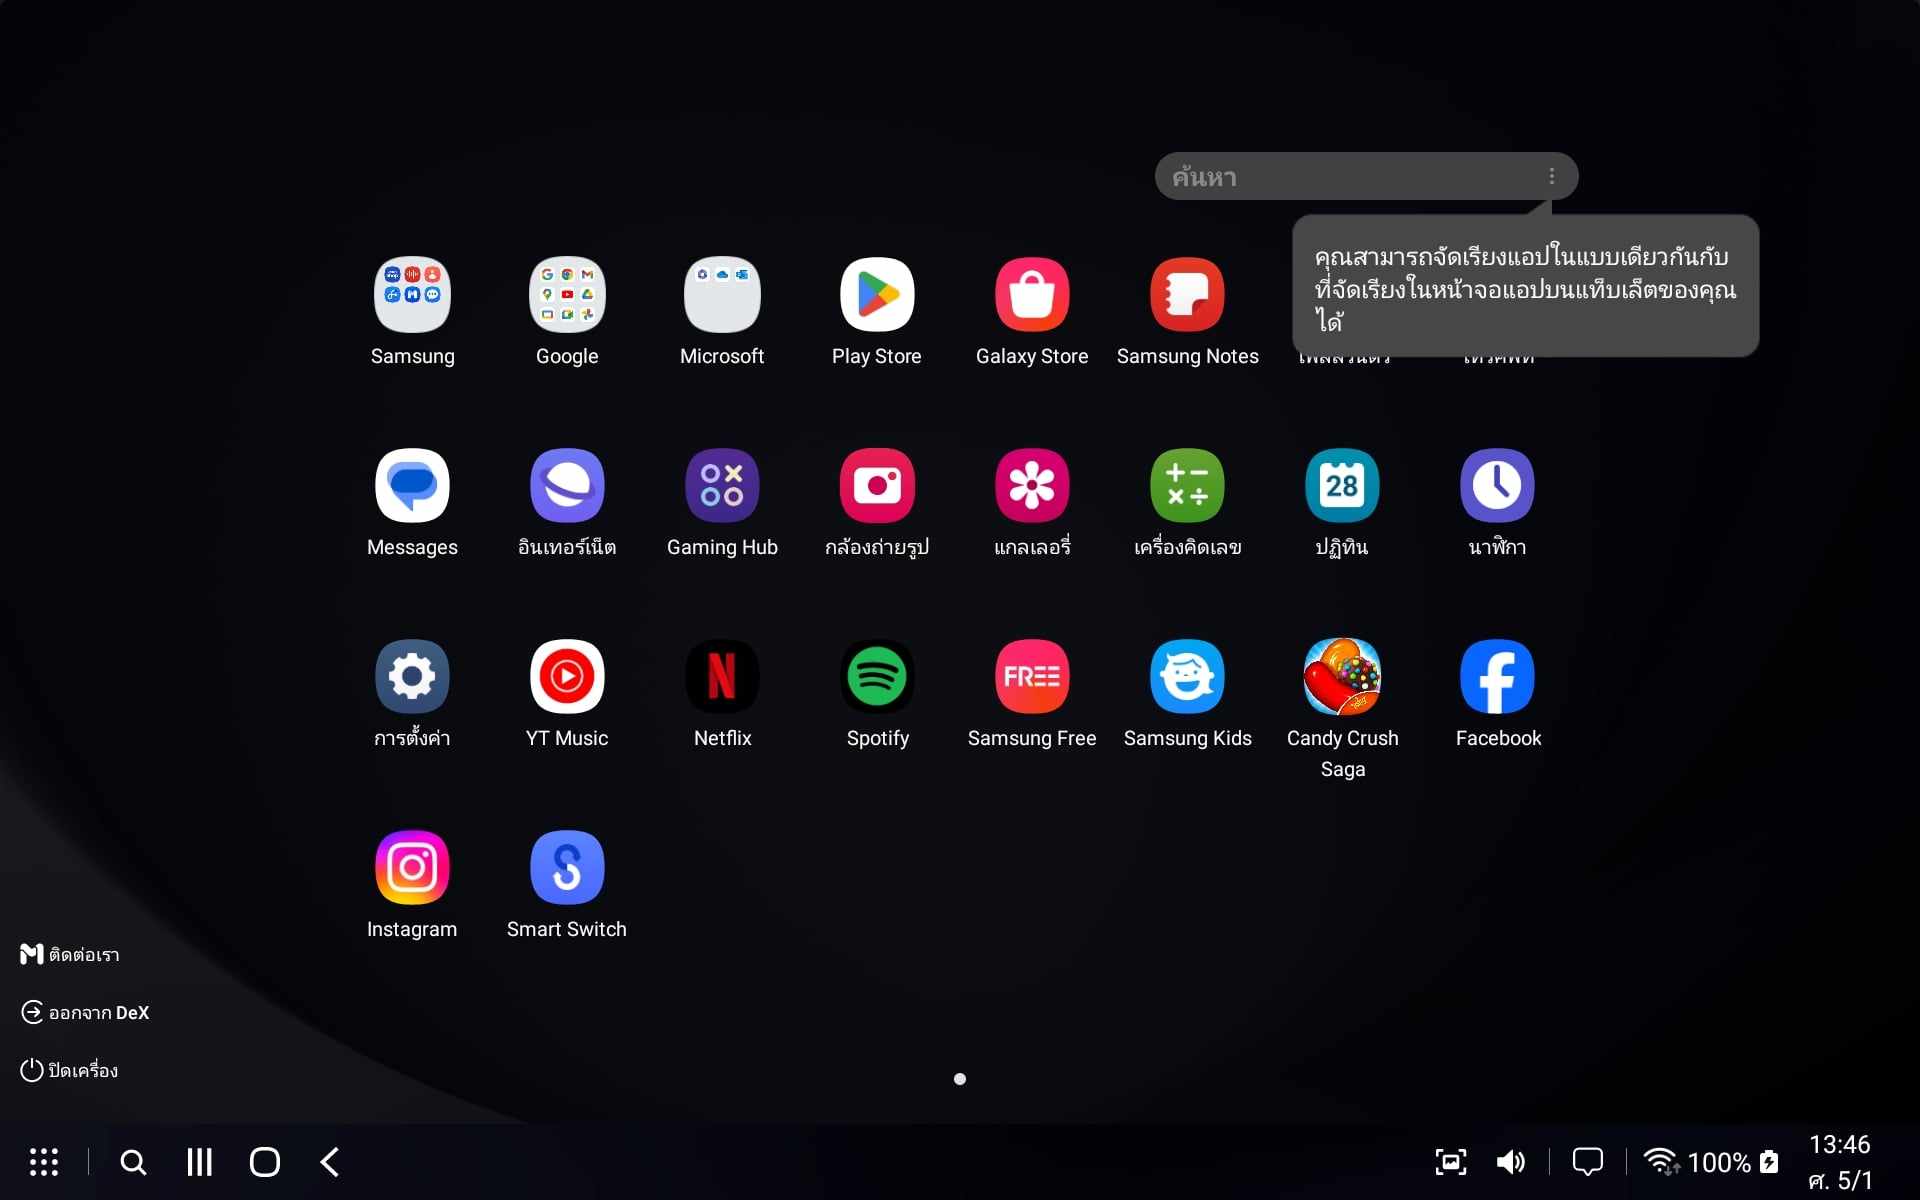The height and width of the screenshot is (1200, 1920).
Task: Open Smart Switch
Action: (567, 868)
